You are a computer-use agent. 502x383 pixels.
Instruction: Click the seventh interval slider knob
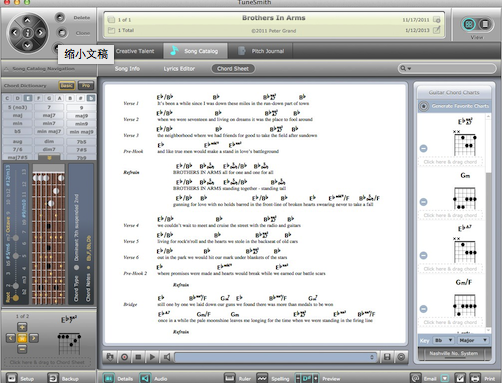(15, 238)
